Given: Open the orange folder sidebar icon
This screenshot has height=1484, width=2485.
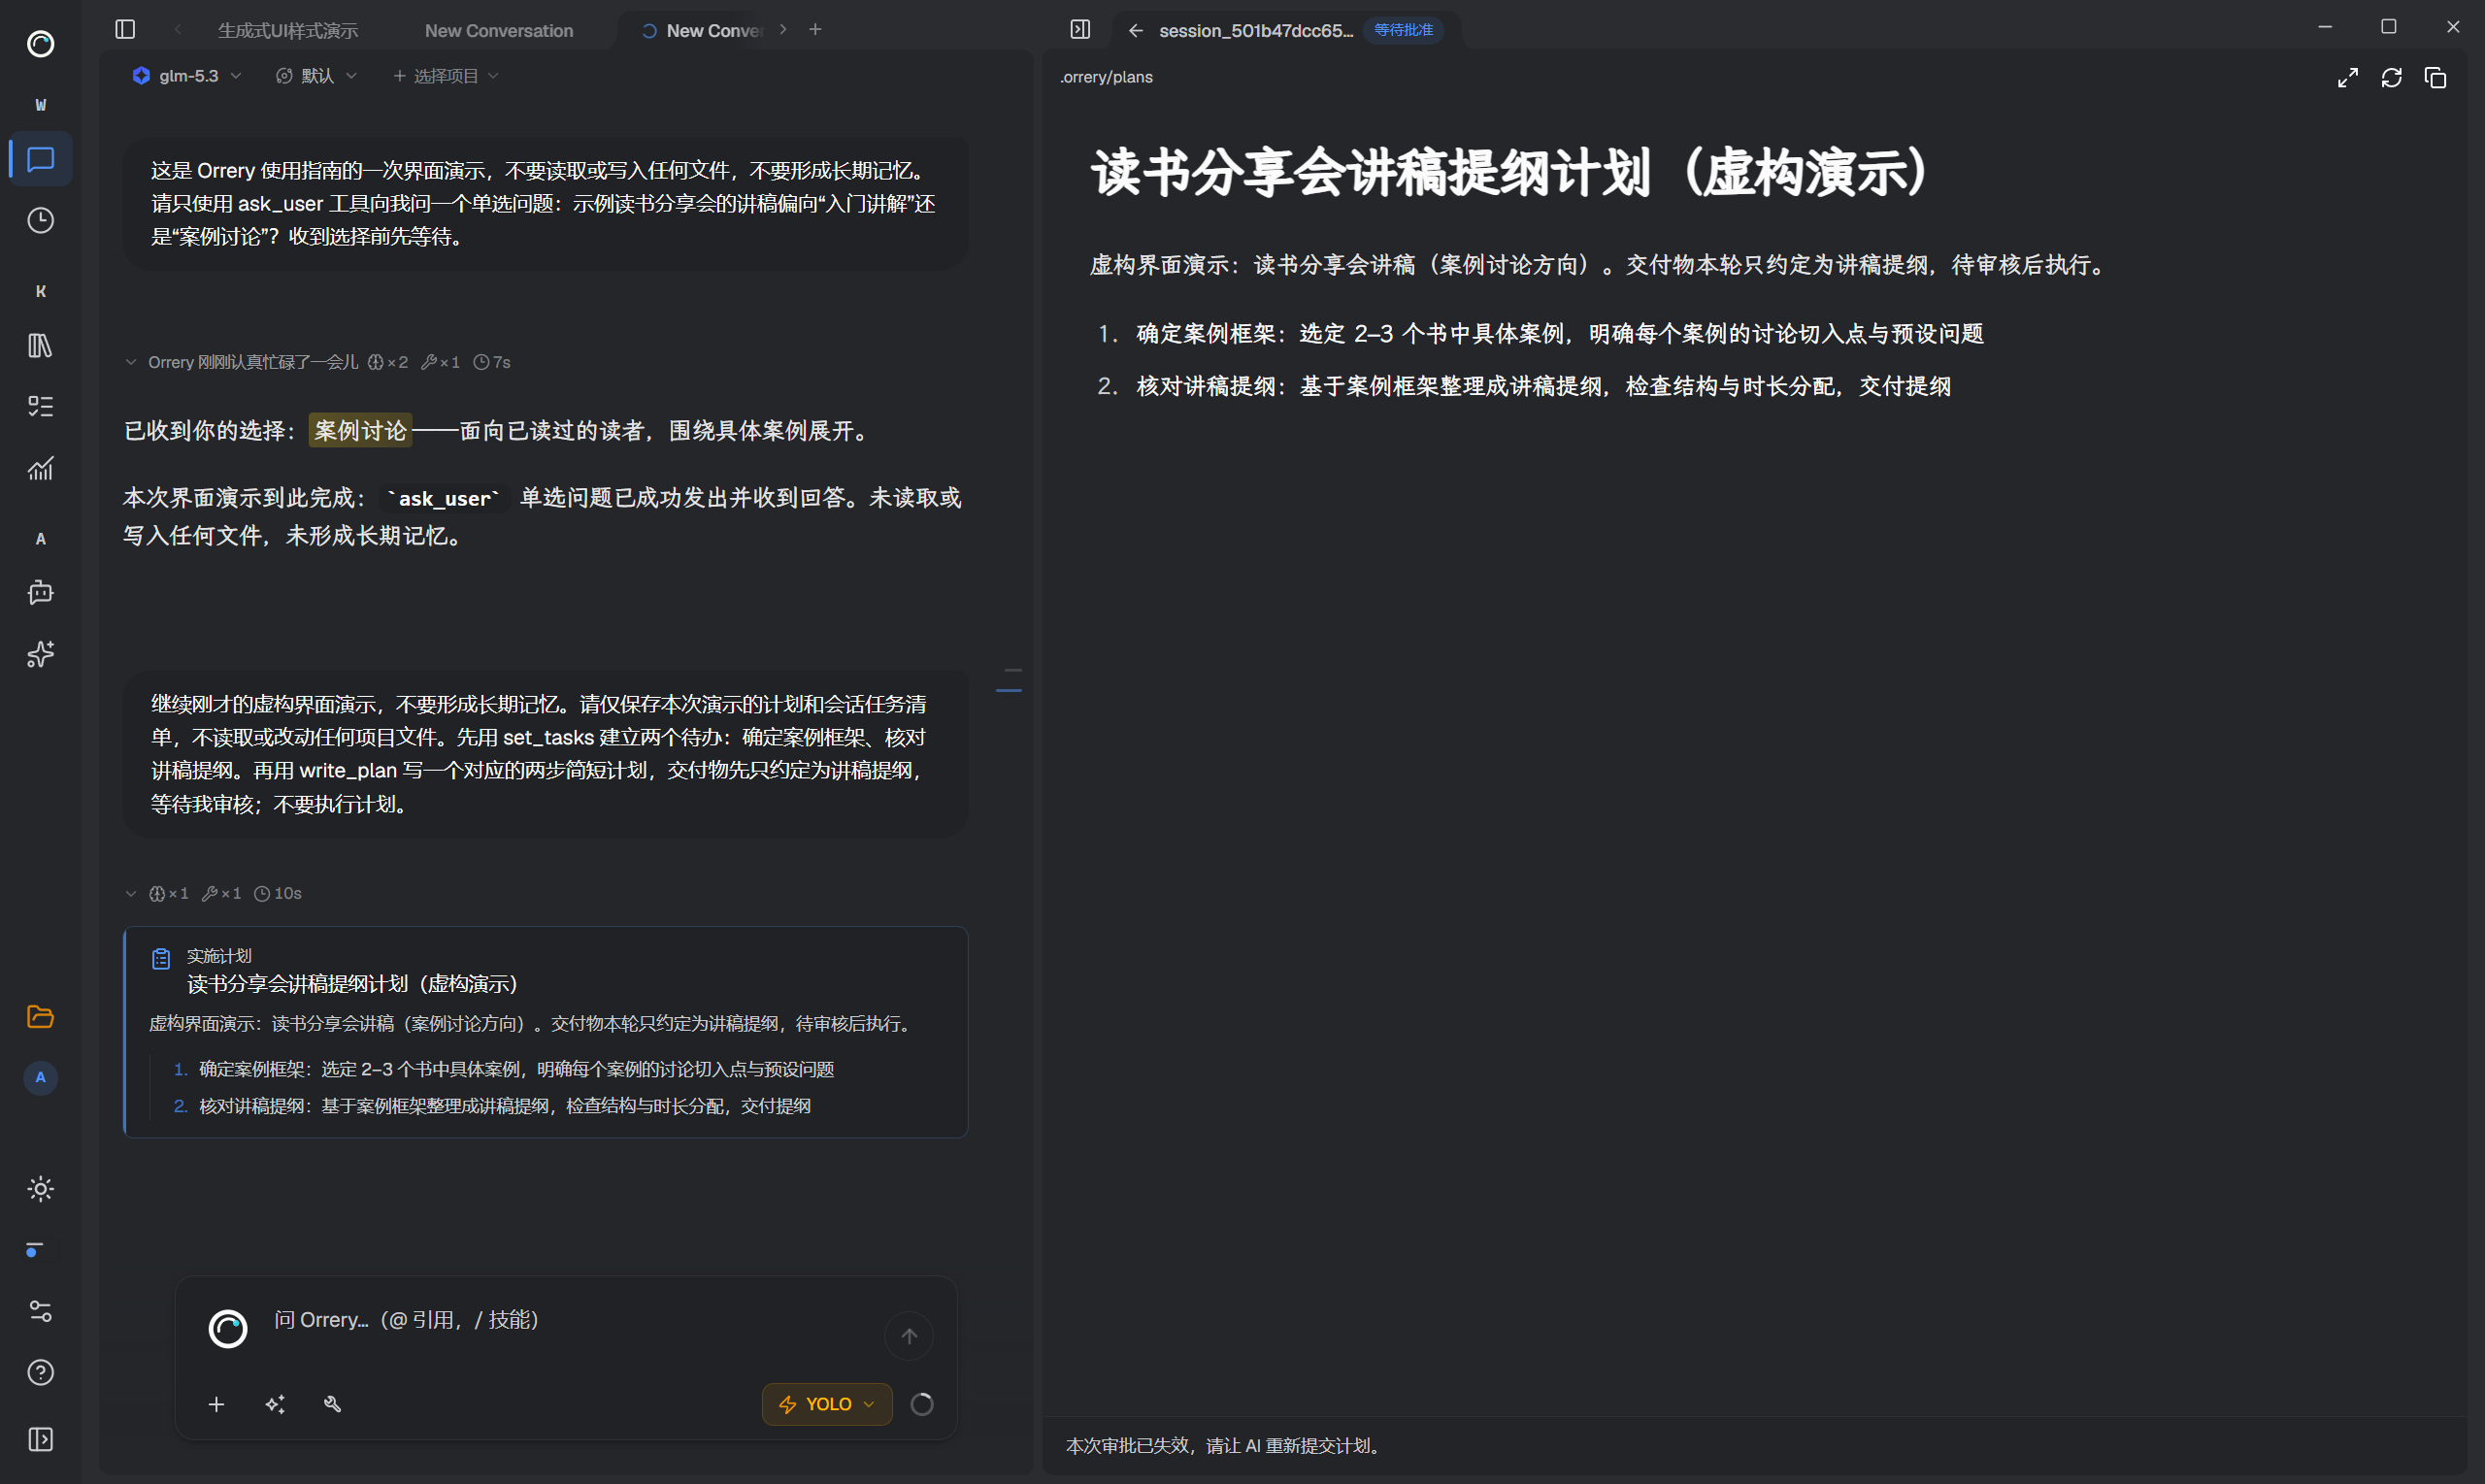Looking at the screenshot, I should 40,1017.
